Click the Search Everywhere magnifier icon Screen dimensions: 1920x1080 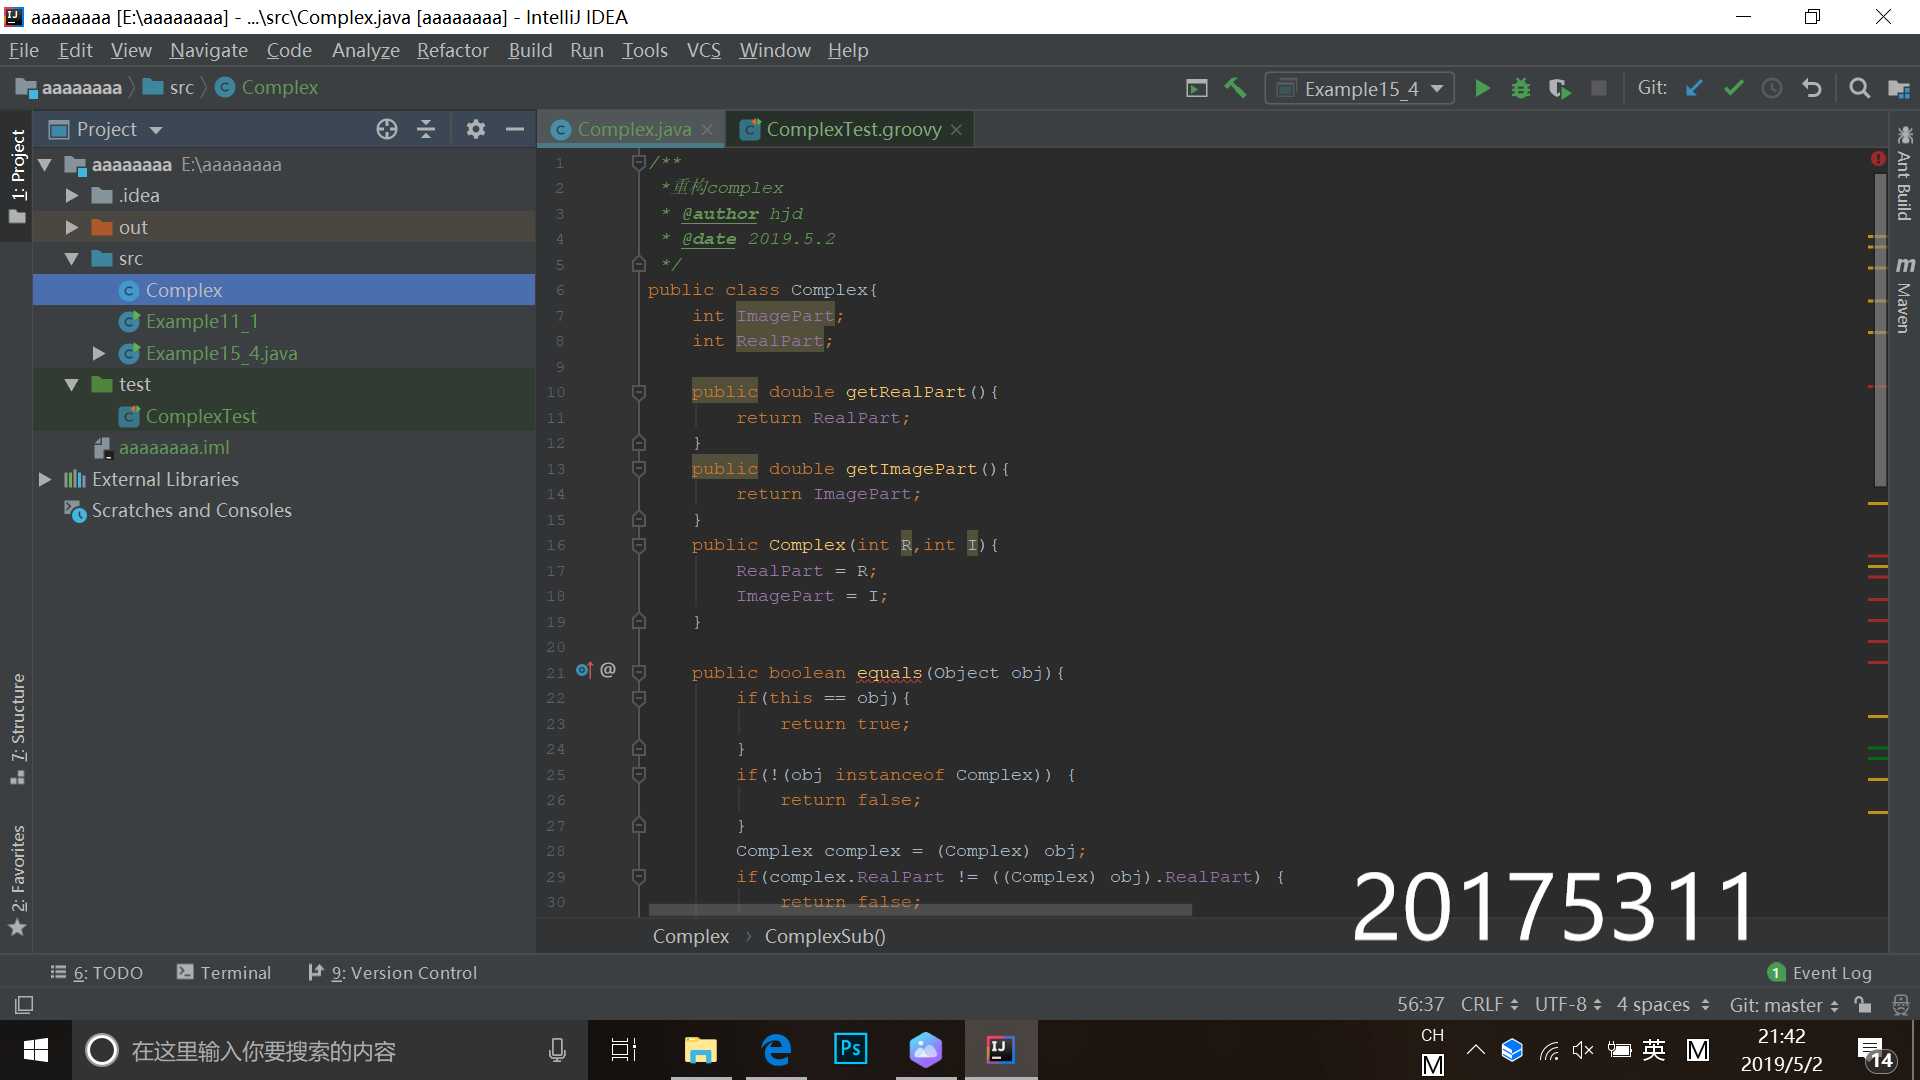click(1859, 88)
